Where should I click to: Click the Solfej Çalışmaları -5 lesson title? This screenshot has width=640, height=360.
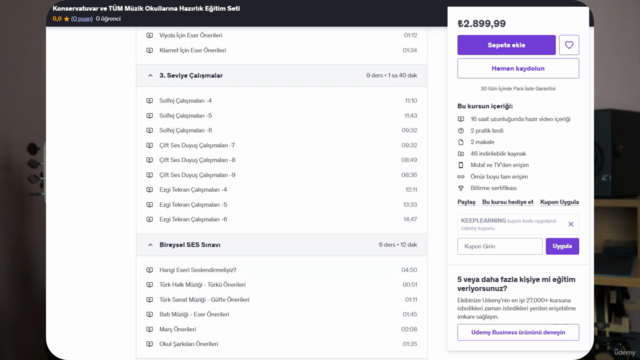coord(186,116)
